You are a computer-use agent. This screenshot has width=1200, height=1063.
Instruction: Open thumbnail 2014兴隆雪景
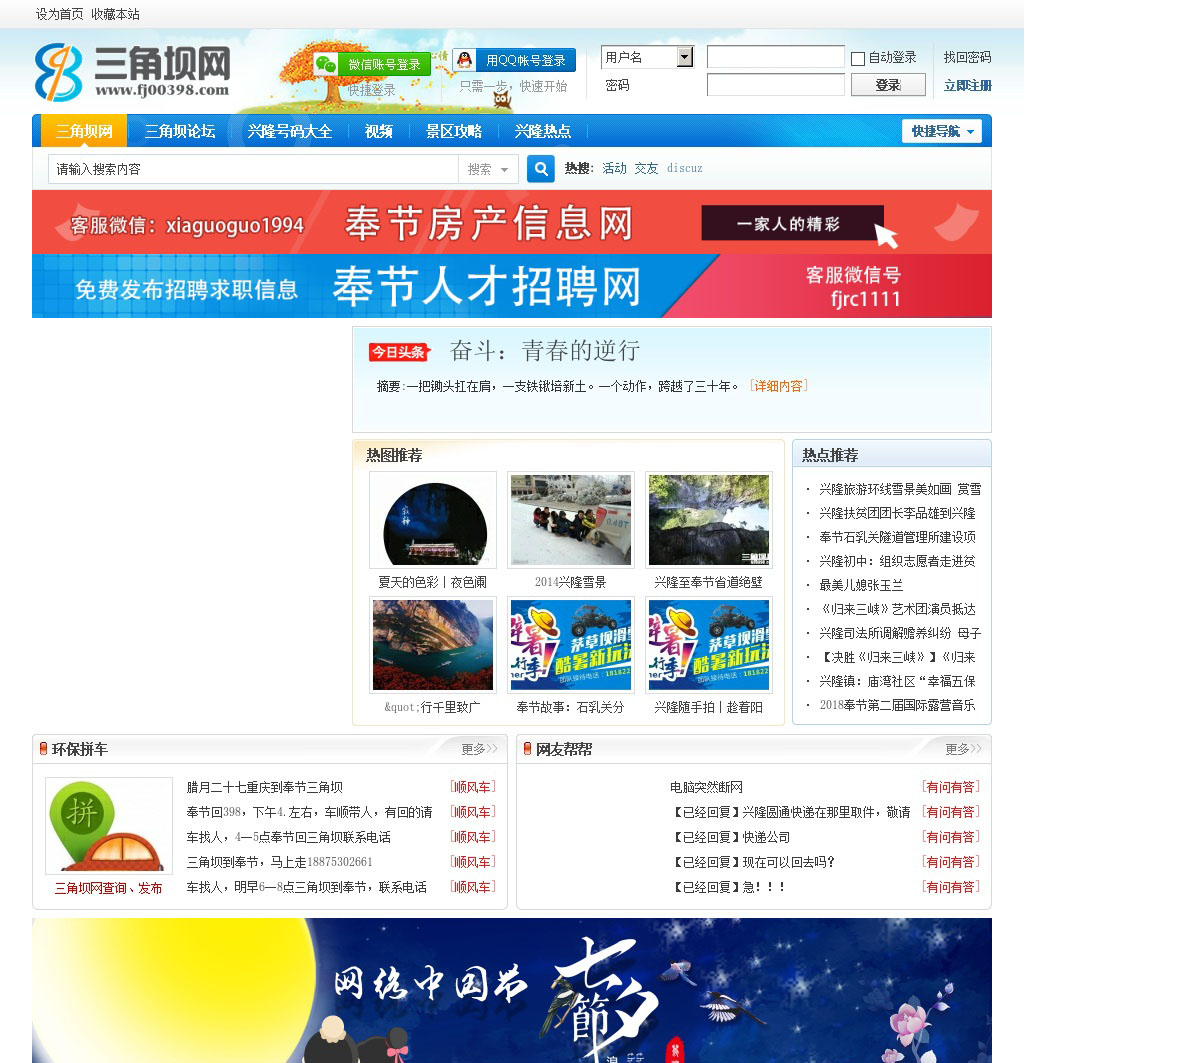point(571,520)
